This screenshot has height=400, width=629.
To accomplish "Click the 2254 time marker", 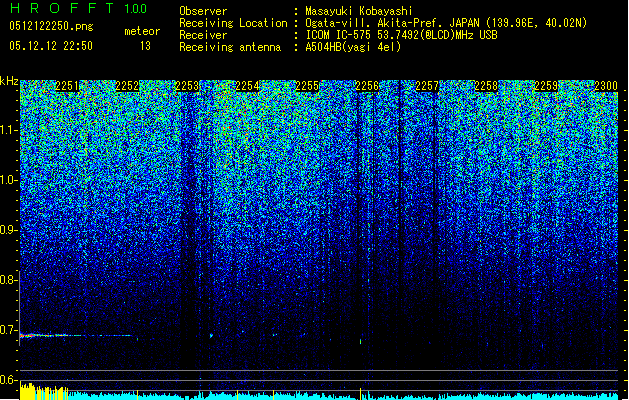I will pyautogui.click(x=247, y=86).
